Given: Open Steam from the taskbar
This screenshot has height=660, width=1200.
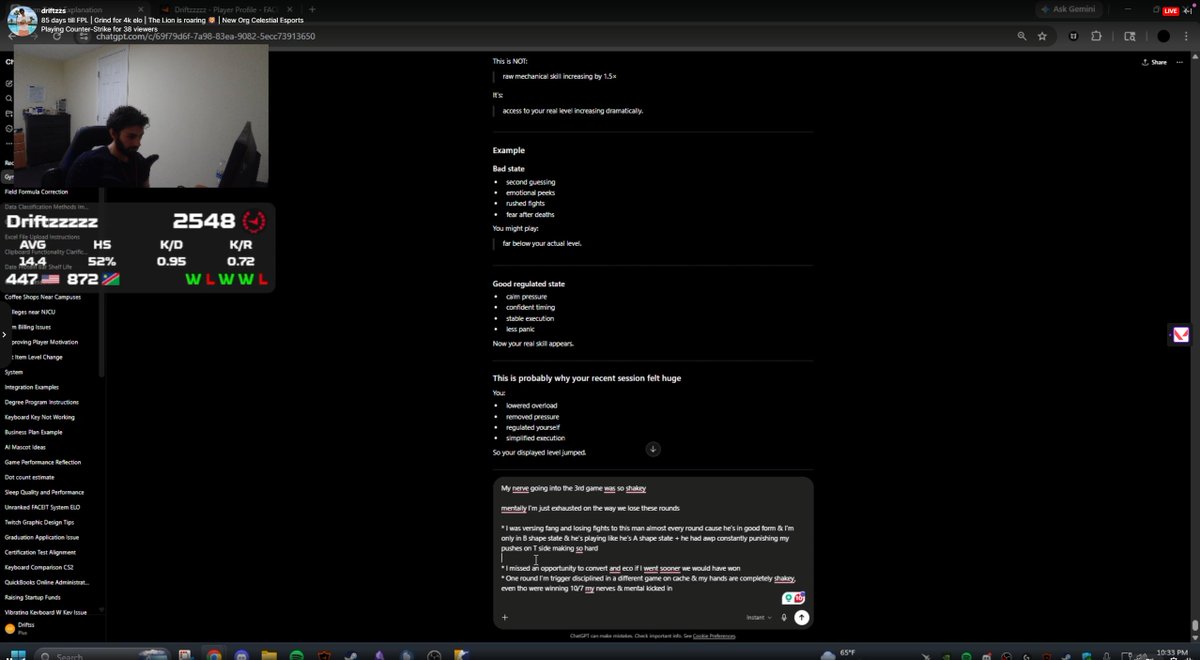Looking at the screenshot, I should pyautogui.click(x=351, y=655).
